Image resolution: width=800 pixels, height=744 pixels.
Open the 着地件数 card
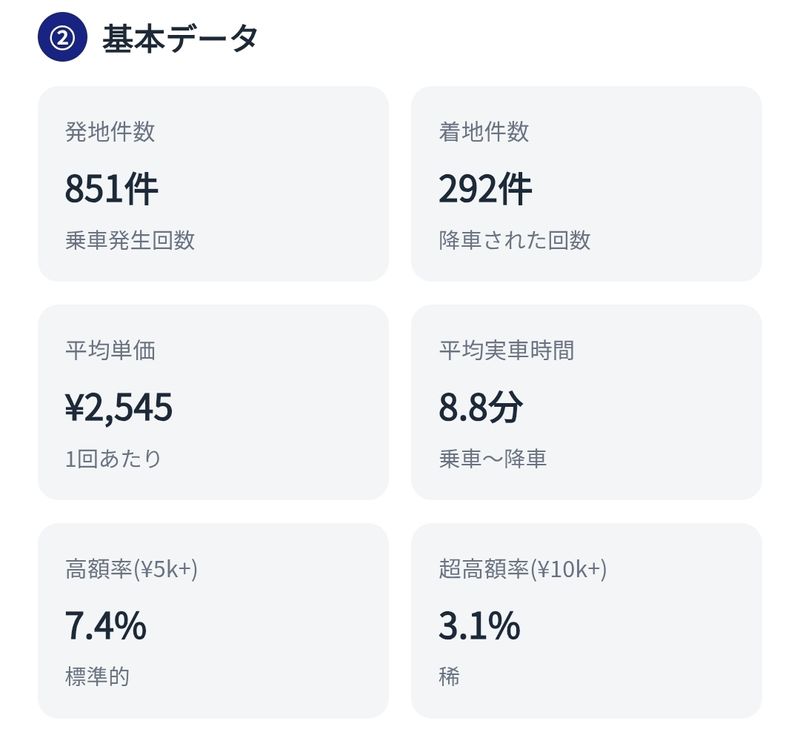pos(586,184)
